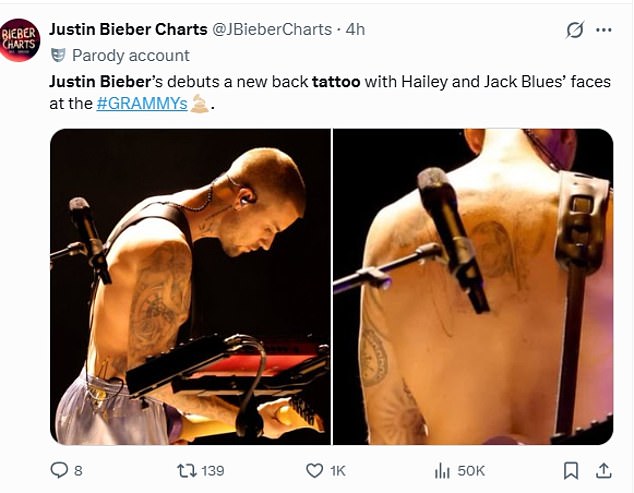Screen dimensions: 634x493
Task: Click the 139 repost count
Action: click(212, 470)
